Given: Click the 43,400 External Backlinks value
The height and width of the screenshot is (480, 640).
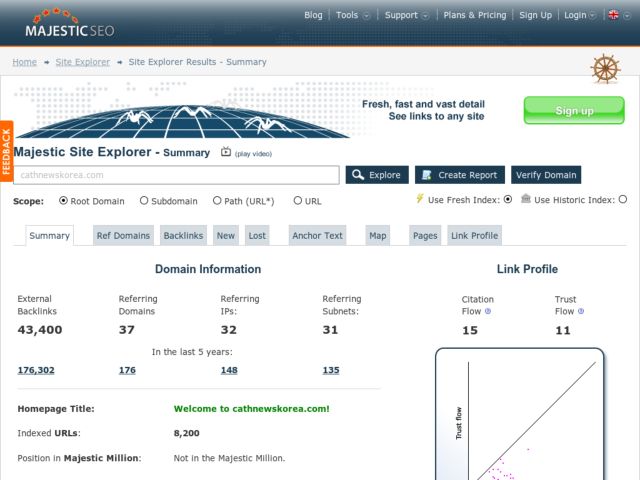Looking at the screenshot, I should pyautogui.click(x=40, y=330).
